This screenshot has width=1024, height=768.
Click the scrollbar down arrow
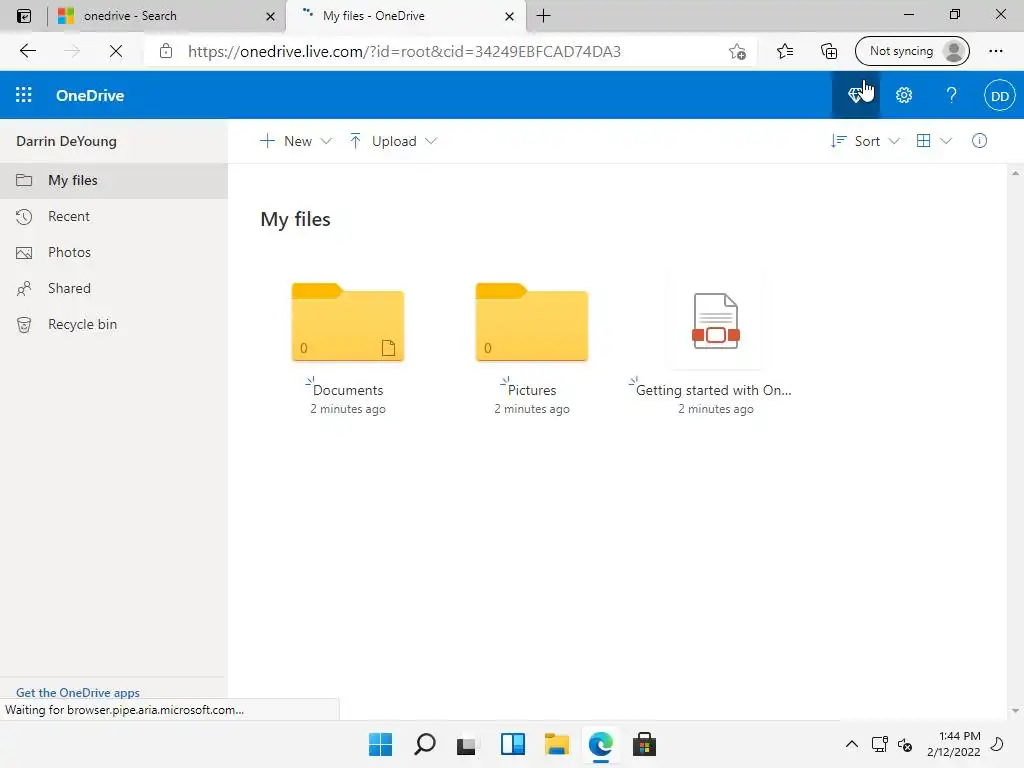click(1015, 711)
